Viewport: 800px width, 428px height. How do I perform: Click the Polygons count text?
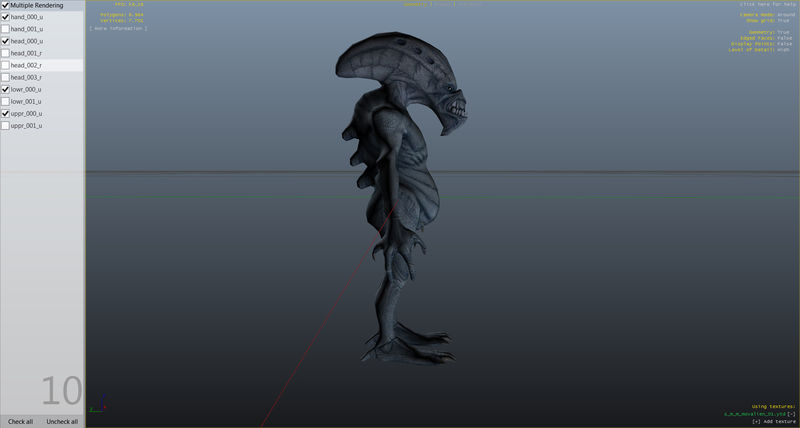121,15
